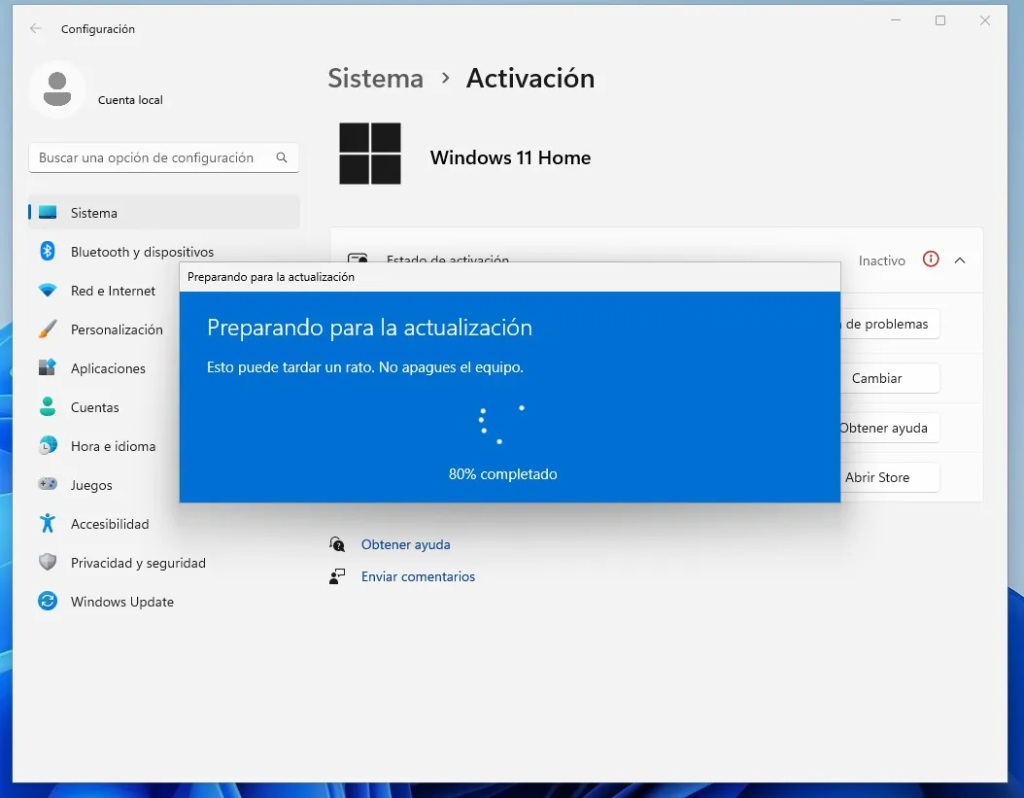
Task: Click the Cuenta local account name
Action: pos(130,100)
